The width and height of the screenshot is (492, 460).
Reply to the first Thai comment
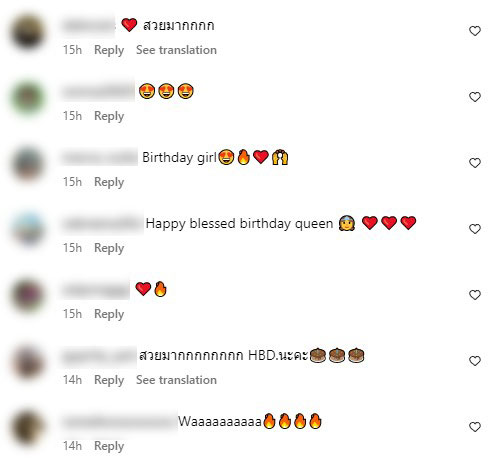109,50
